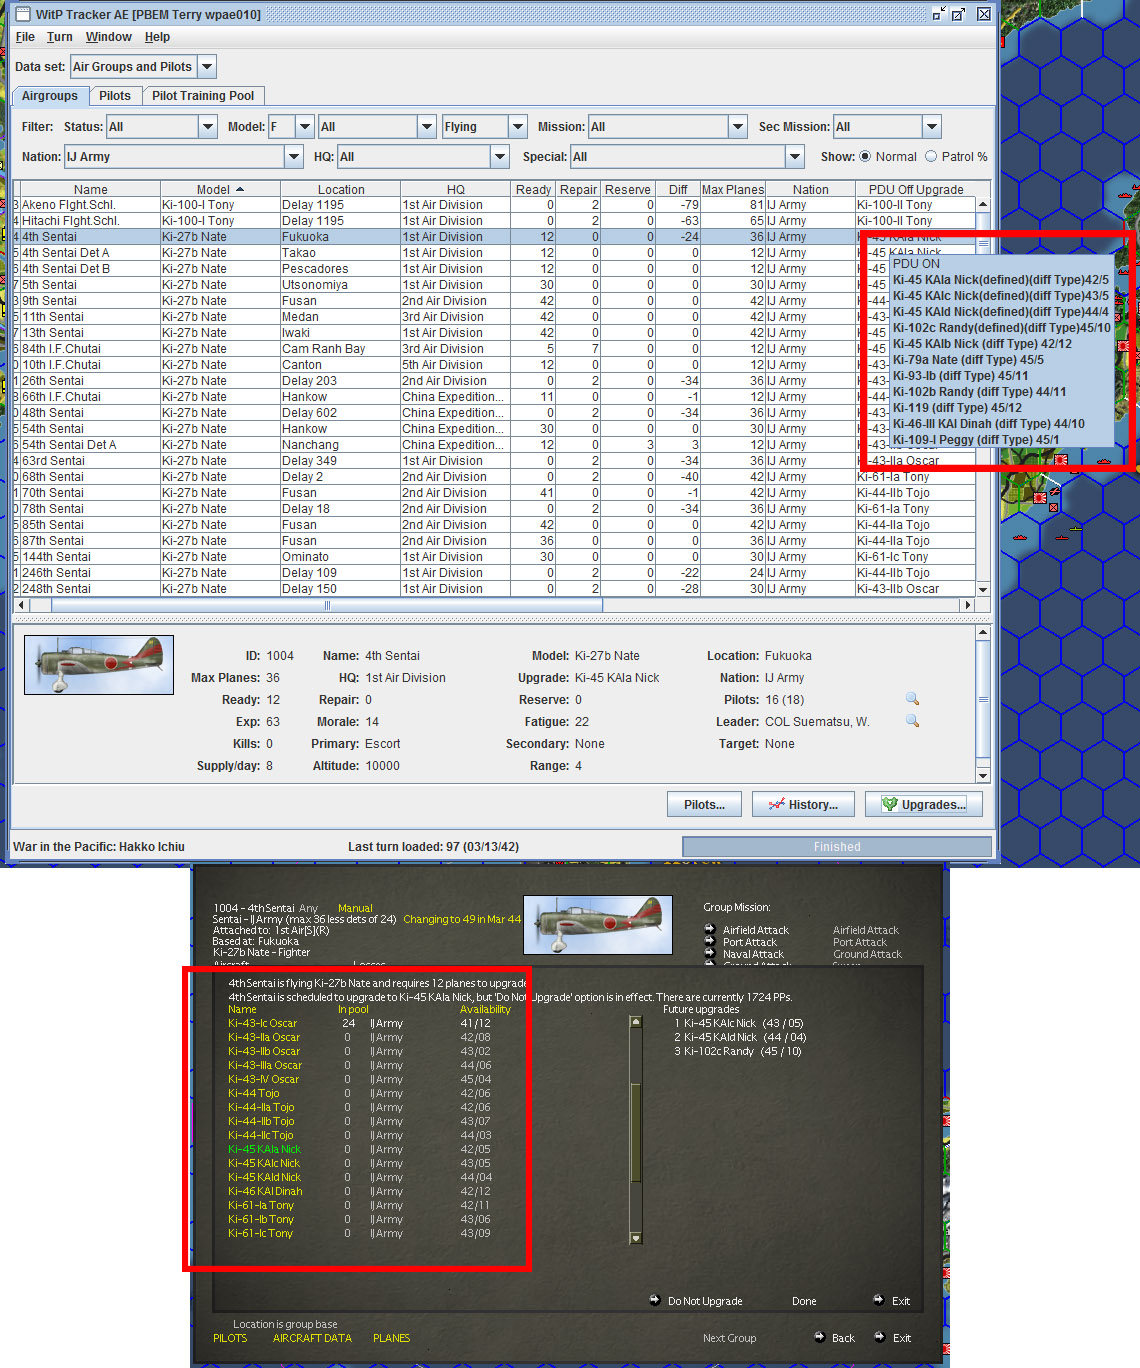Viewport: 1140px width, 1368px height.
Task: Open the Window menu
Action: coord(108,37)
